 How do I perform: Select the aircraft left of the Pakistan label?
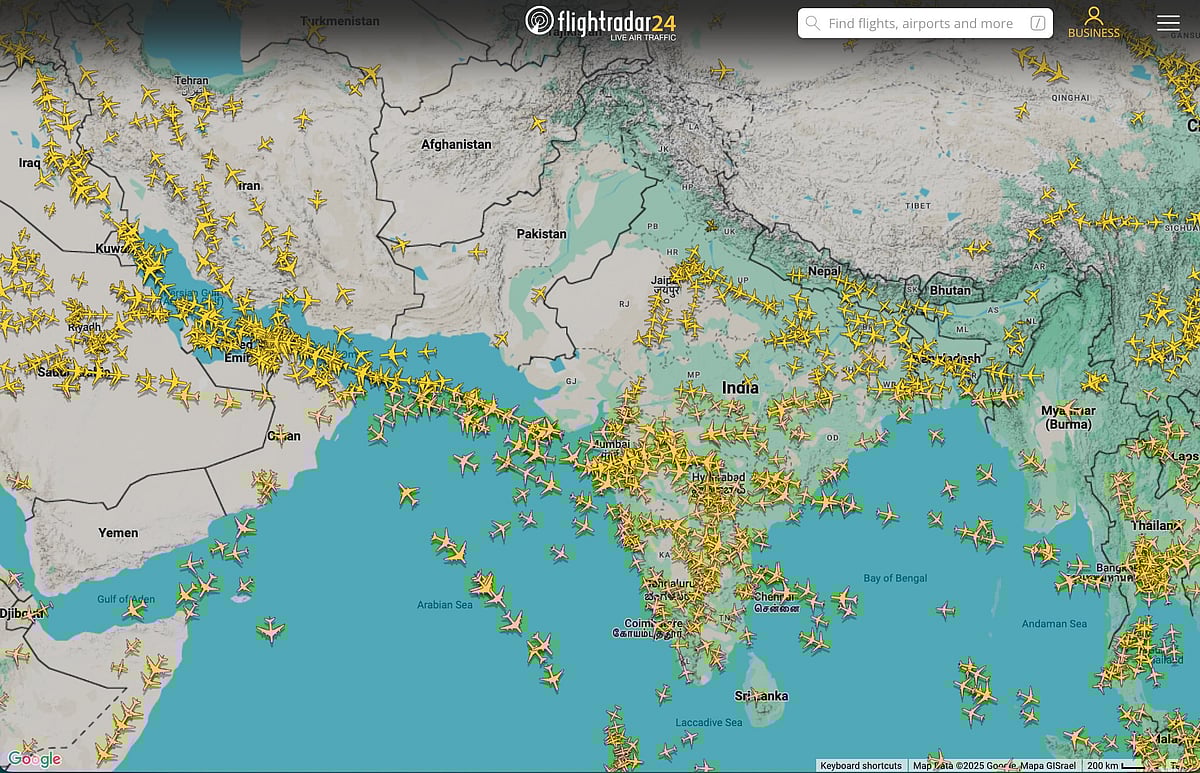coord(478,252)
